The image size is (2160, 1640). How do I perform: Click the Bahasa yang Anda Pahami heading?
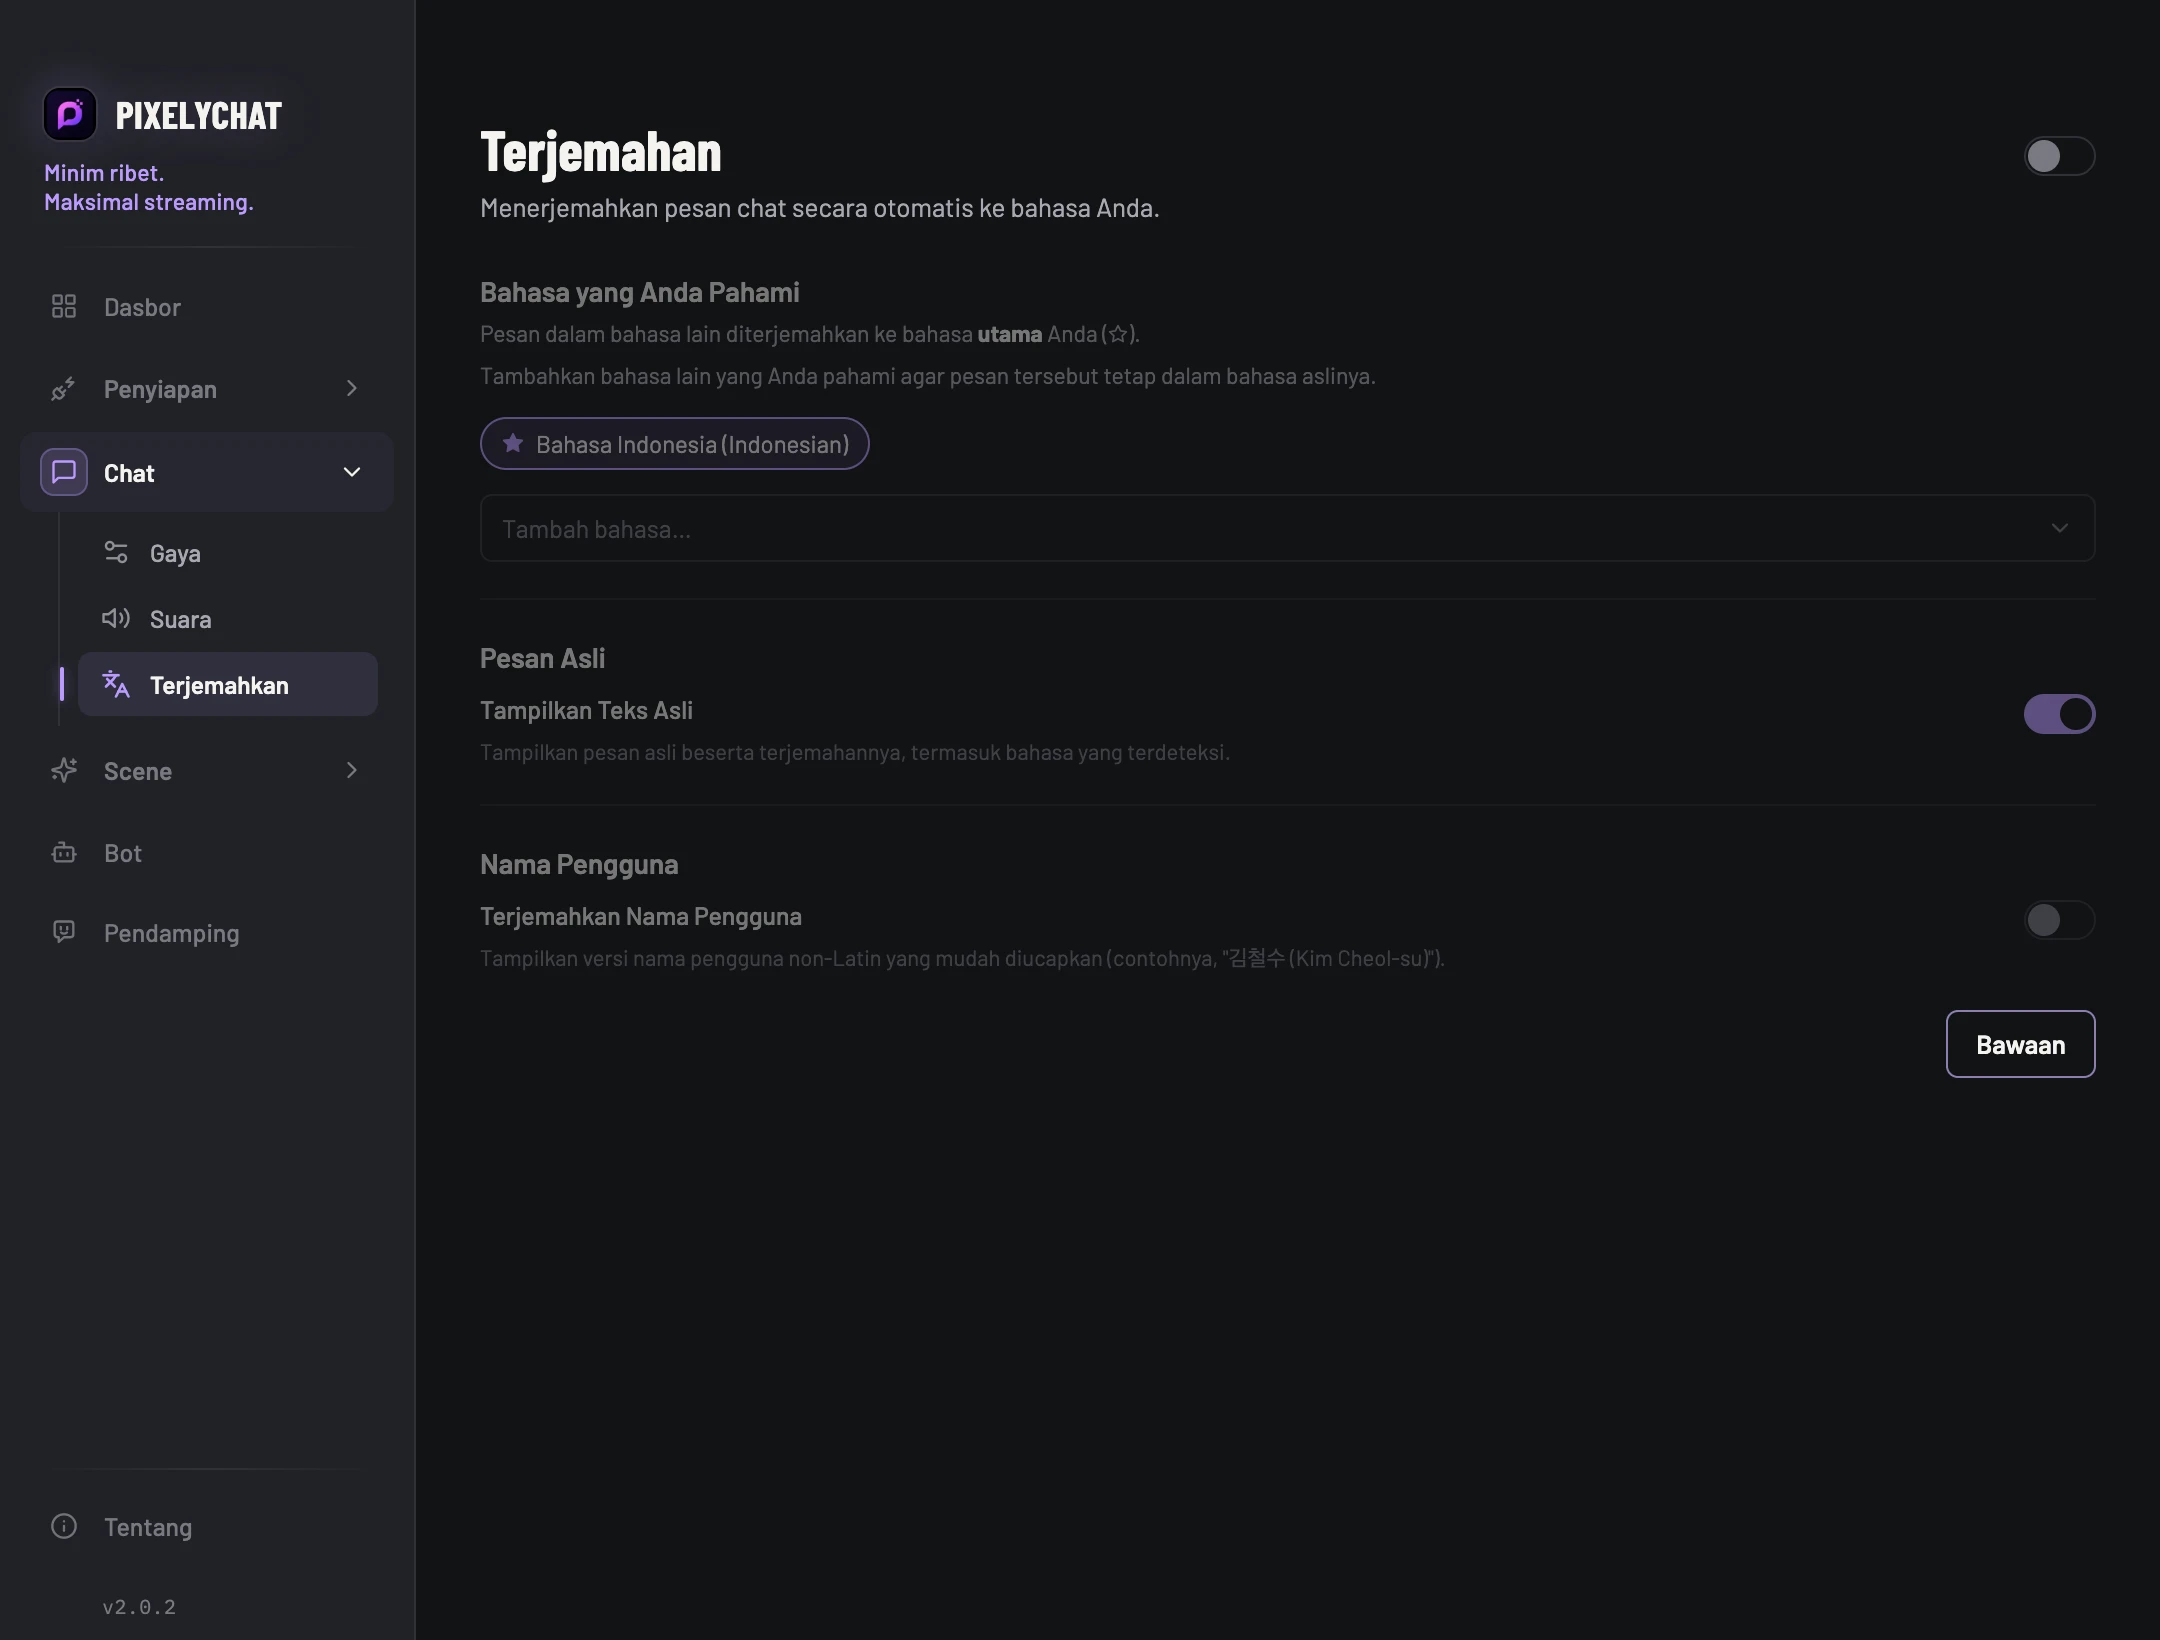click(x=640, y=292)
